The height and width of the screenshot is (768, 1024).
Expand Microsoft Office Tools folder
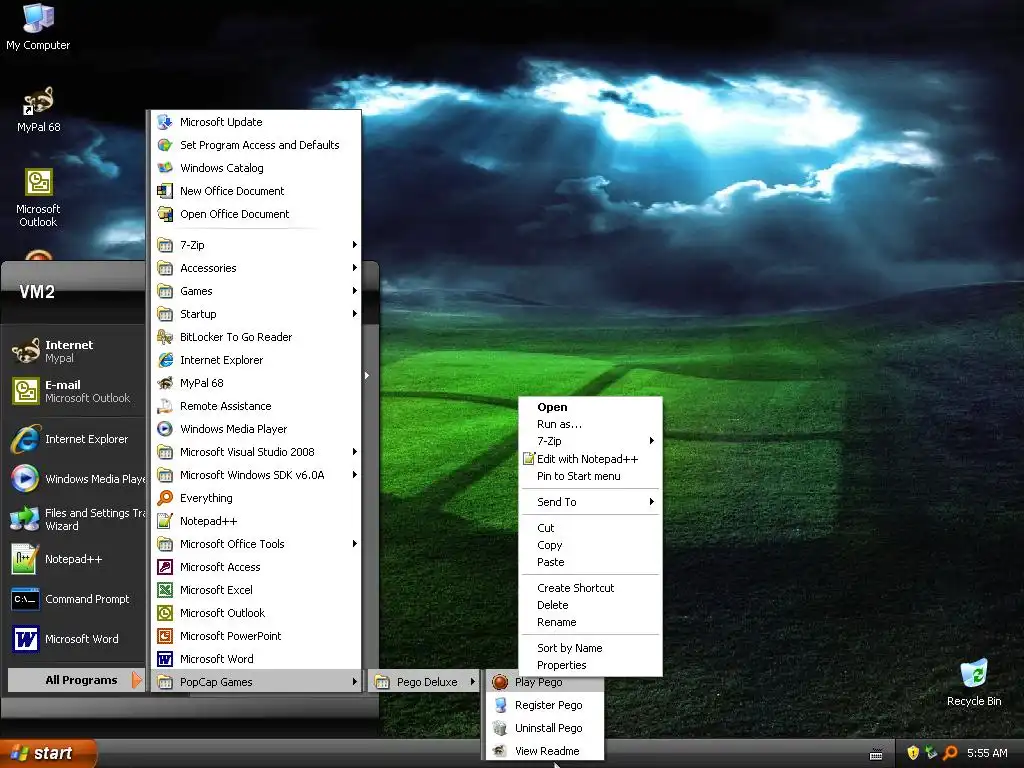pos(256,544)
